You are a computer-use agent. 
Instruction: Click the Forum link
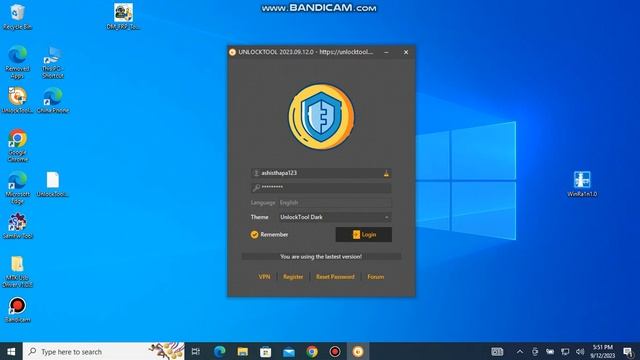(x=376, y=277)
